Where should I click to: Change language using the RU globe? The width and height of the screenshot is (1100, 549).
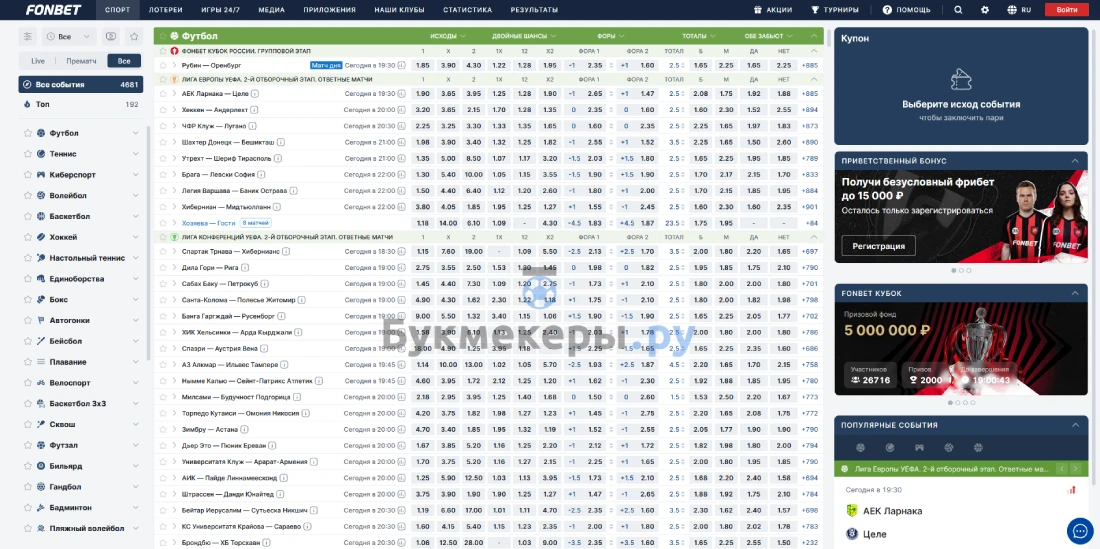tap(1019, 10)
